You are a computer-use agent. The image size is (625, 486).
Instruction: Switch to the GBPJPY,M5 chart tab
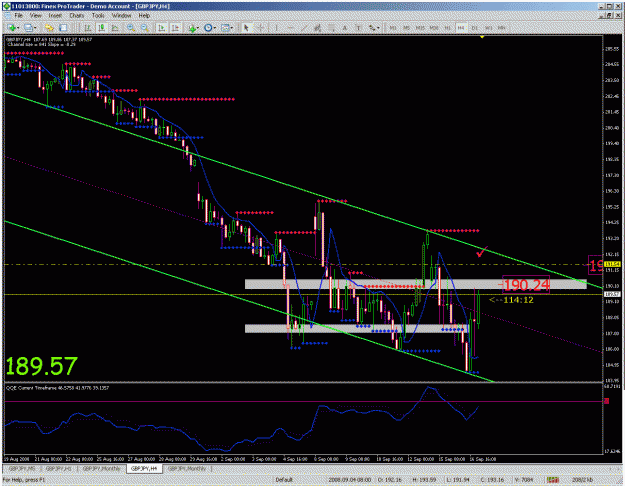pos(23,469)
